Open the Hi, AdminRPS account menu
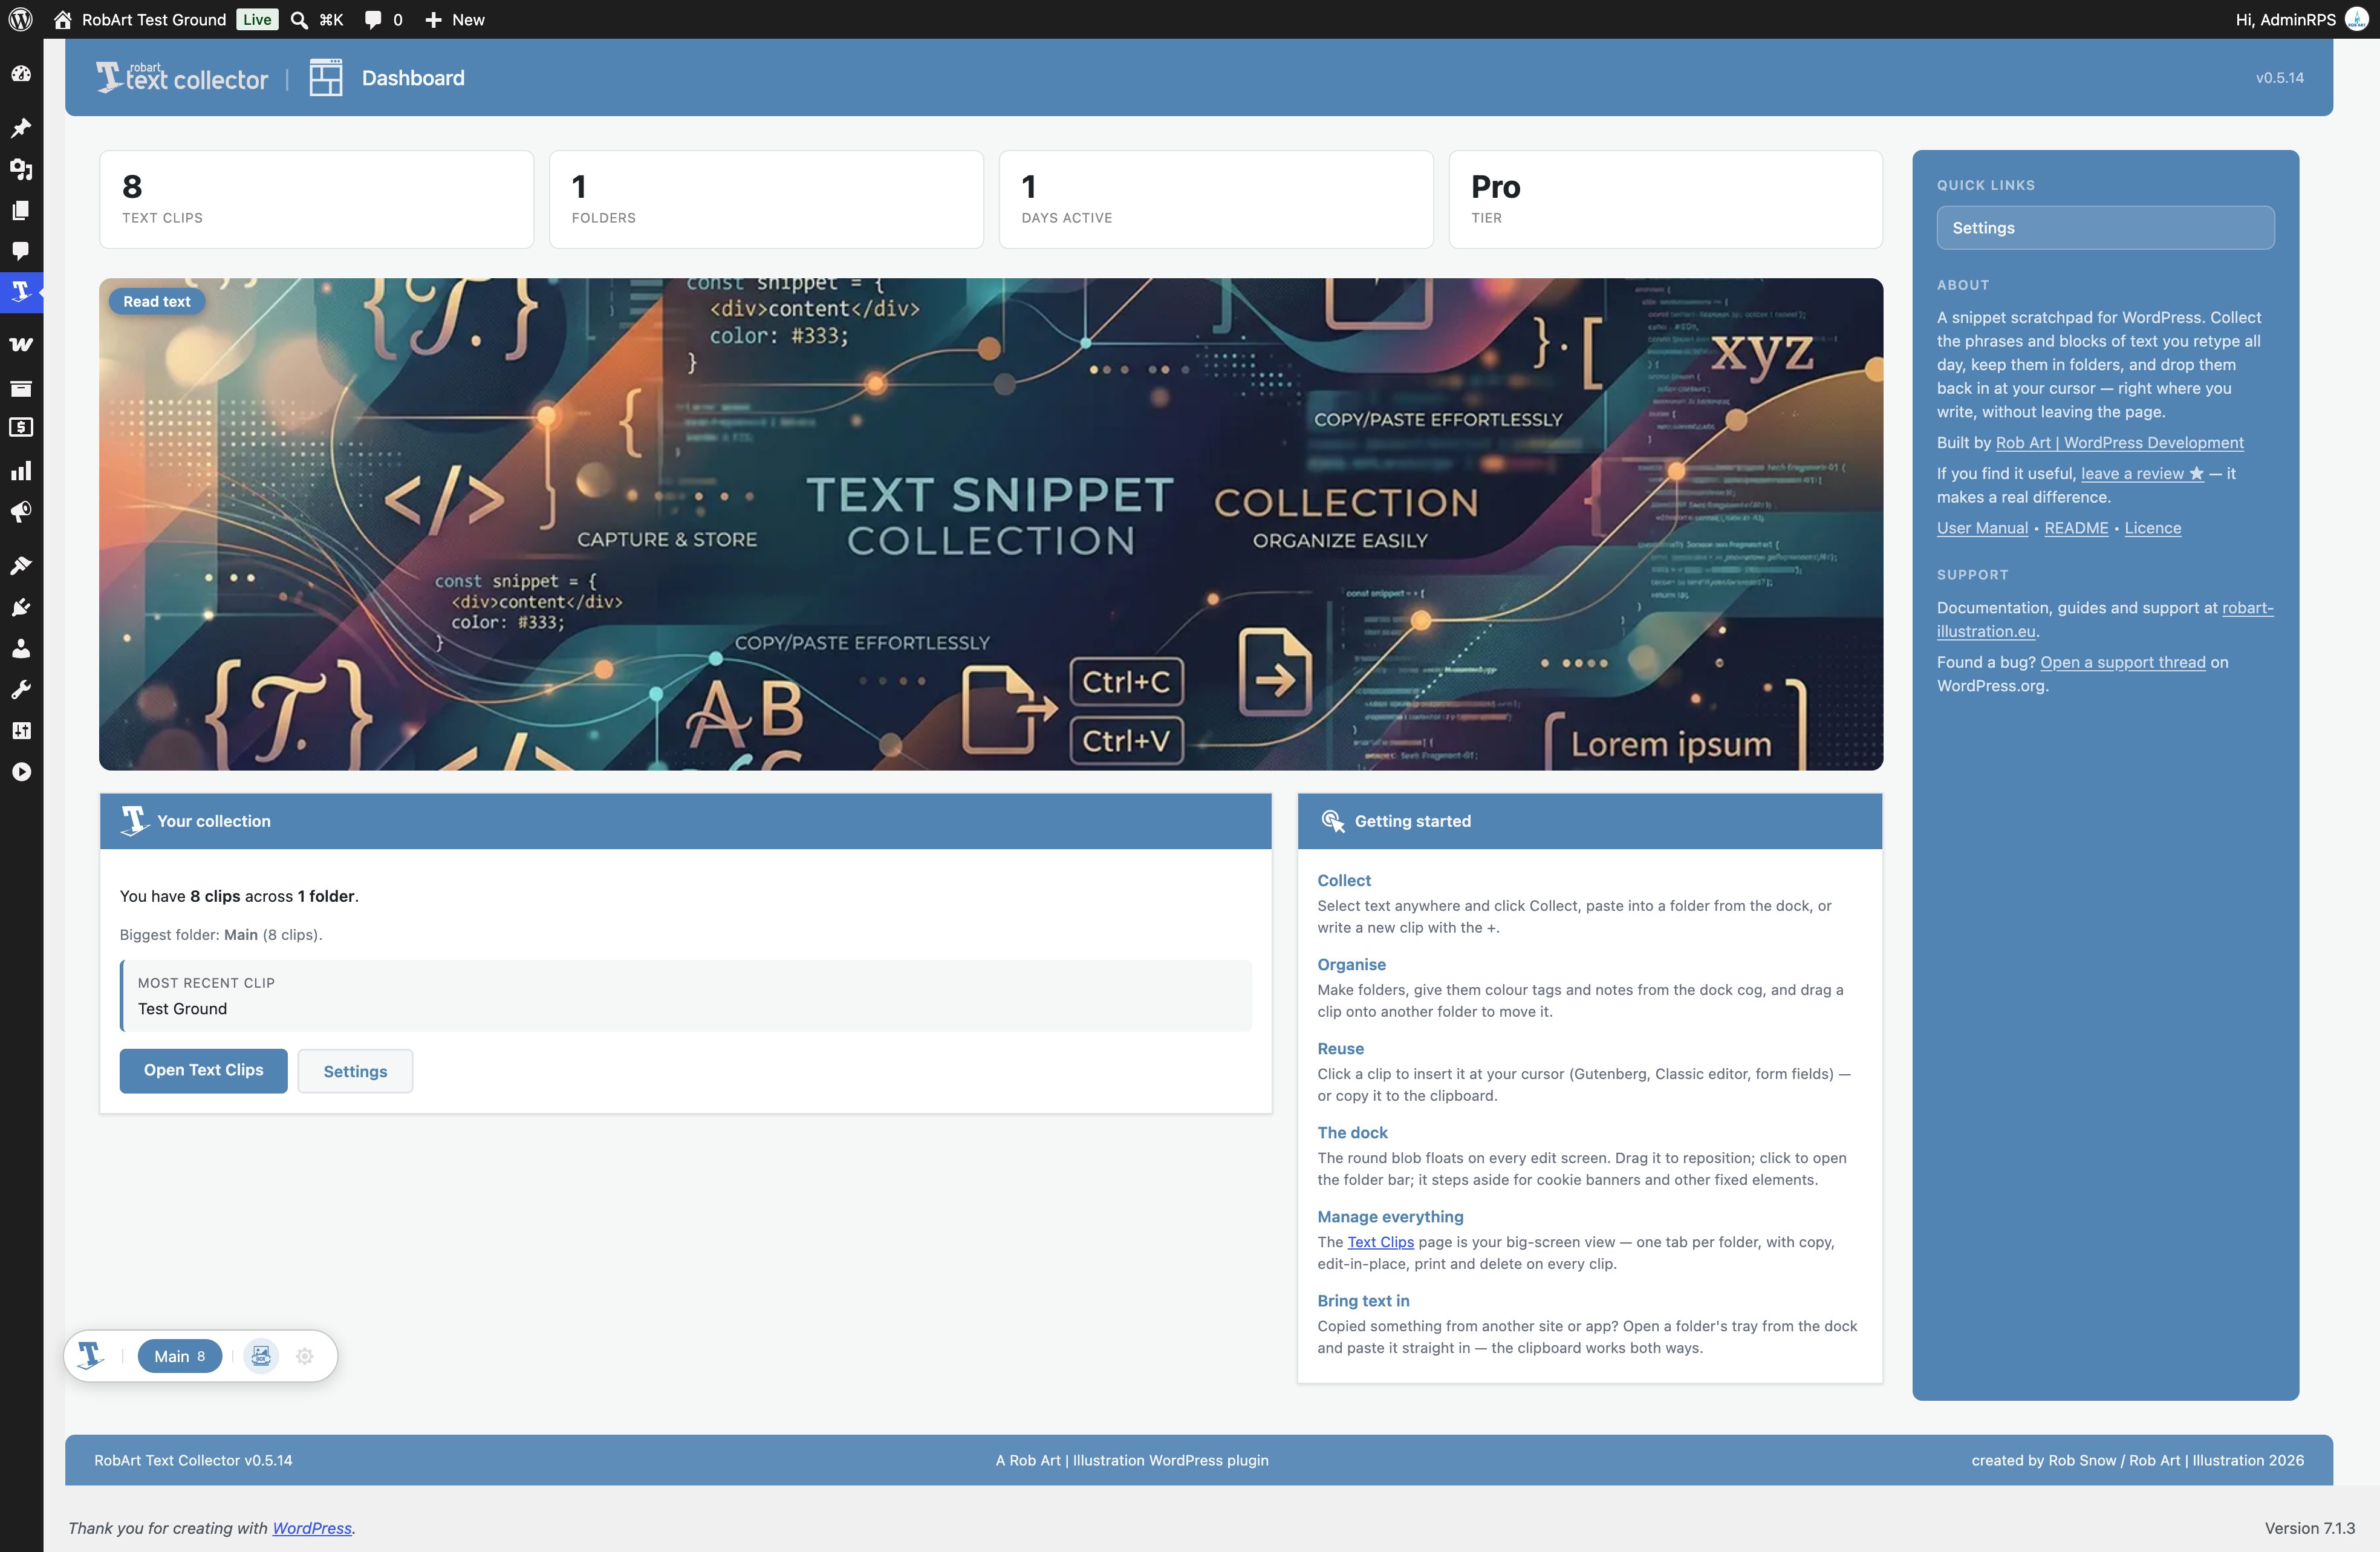 coord(2302,19)
